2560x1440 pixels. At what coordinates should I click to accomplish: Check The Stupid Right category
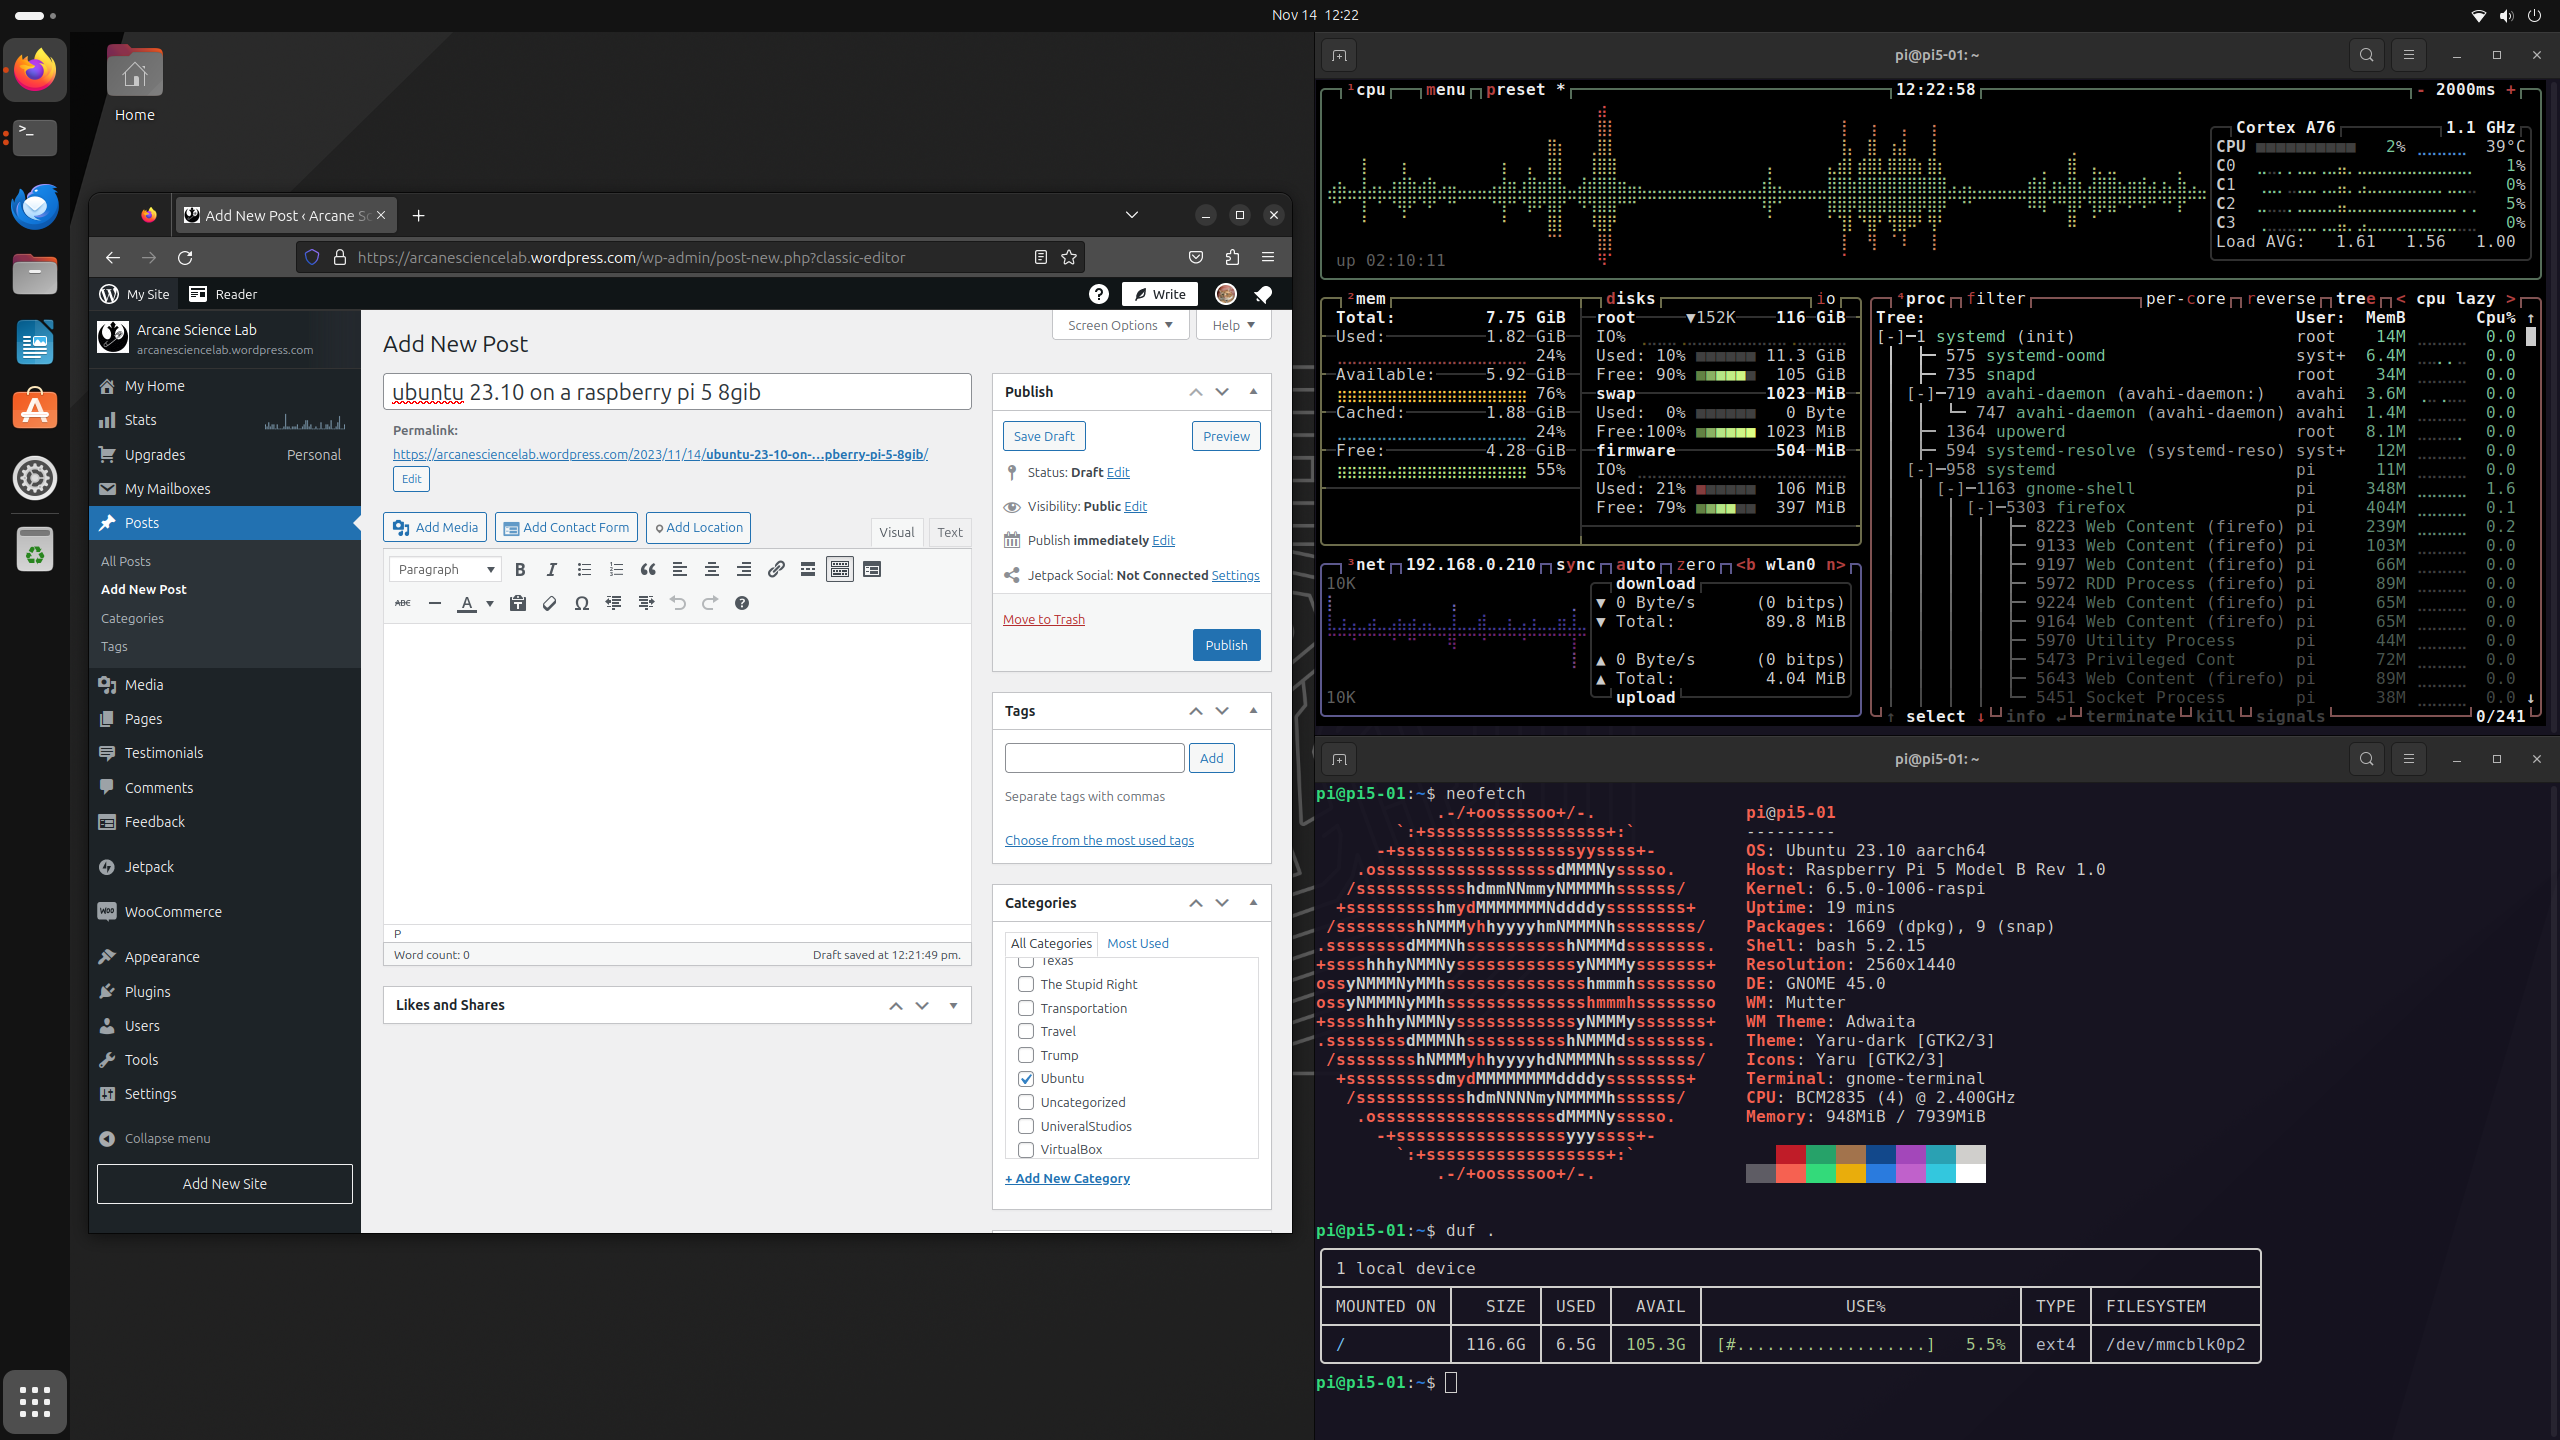pos(1026,984)
